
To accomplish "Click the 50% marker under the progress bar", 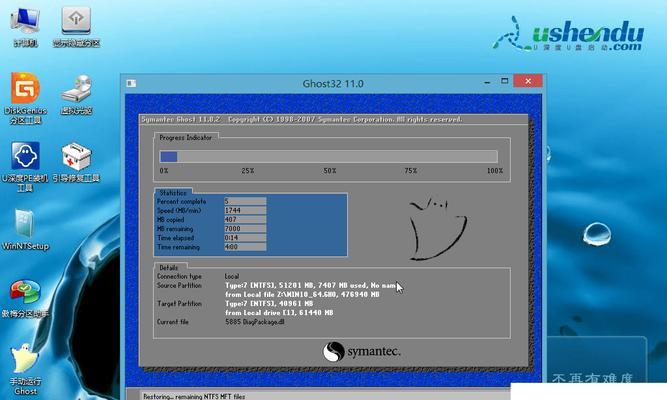I will (x=330, y=171).
